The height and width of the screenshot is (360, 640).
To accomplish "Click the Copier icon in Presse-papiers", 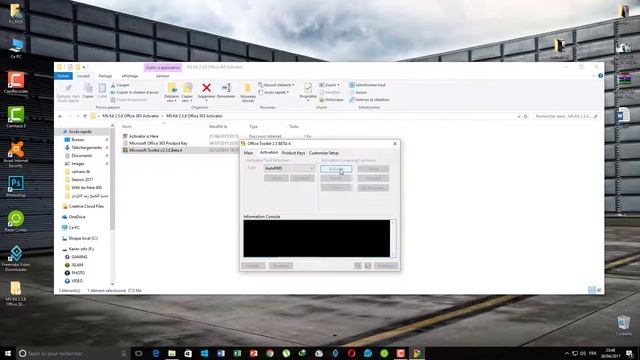I will [x=88, y=88].
